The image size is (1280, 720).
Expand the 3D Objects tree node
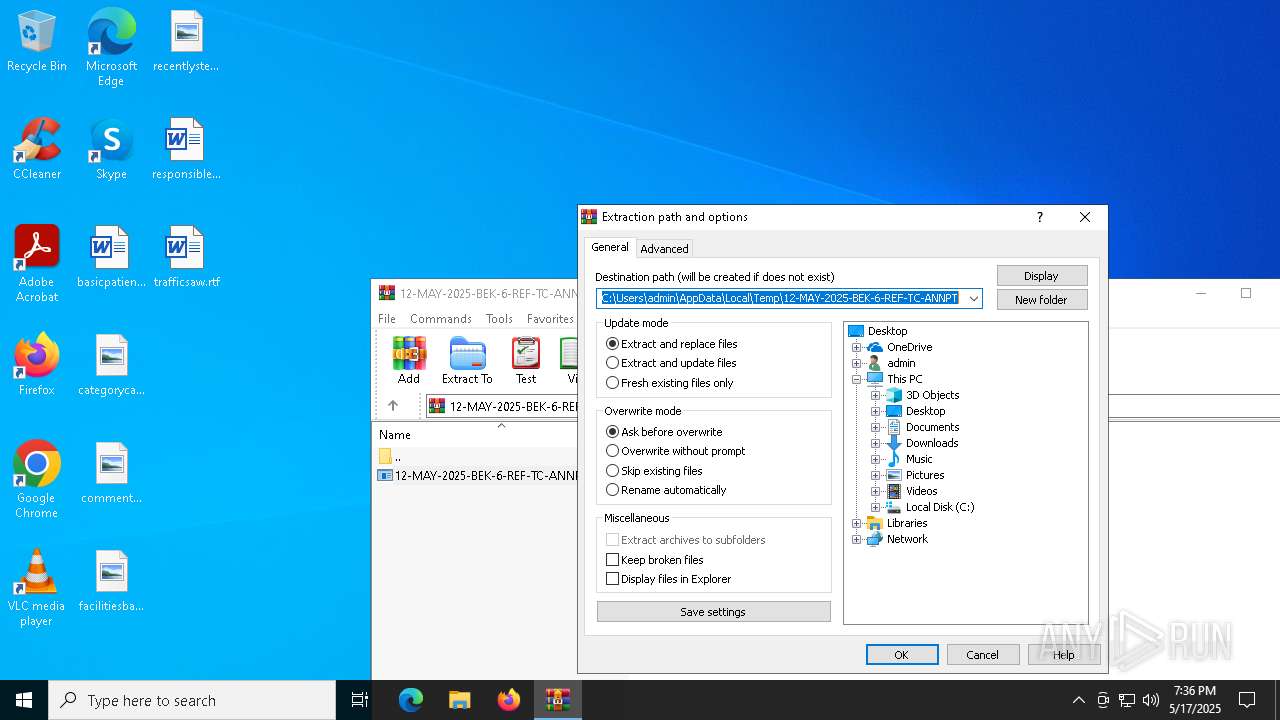(875, 395)
